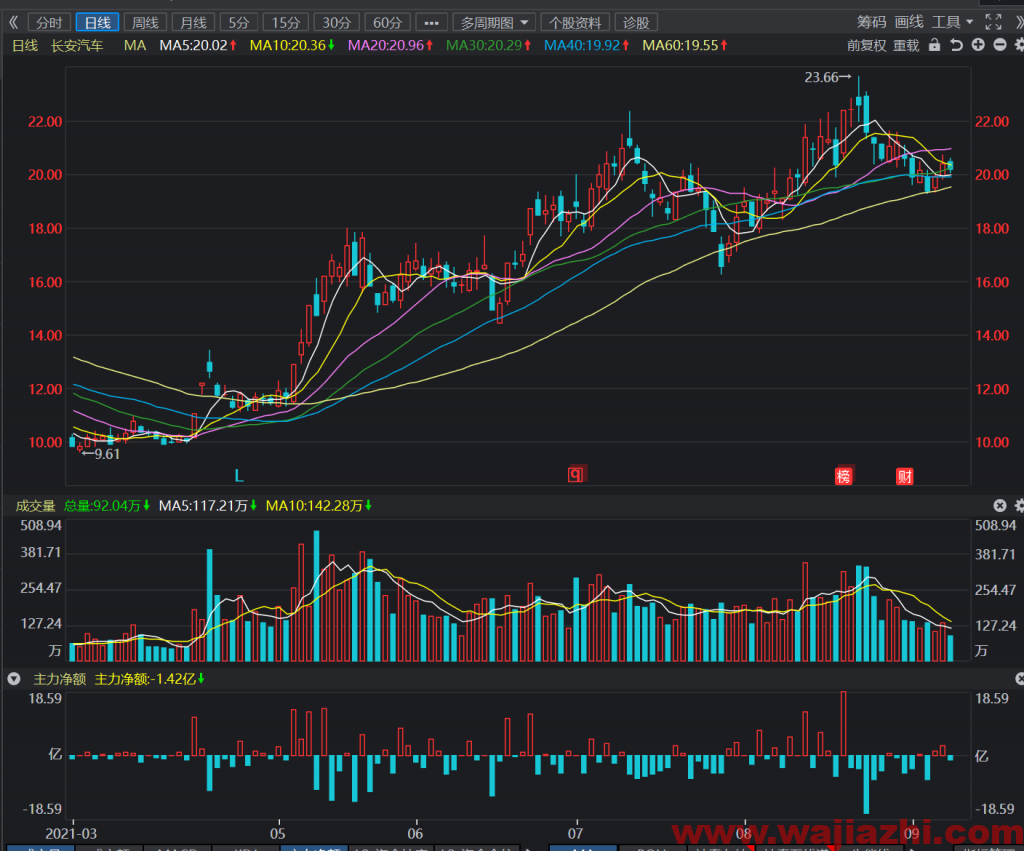Click MA60:19.55 indicator value

[684, 45]
